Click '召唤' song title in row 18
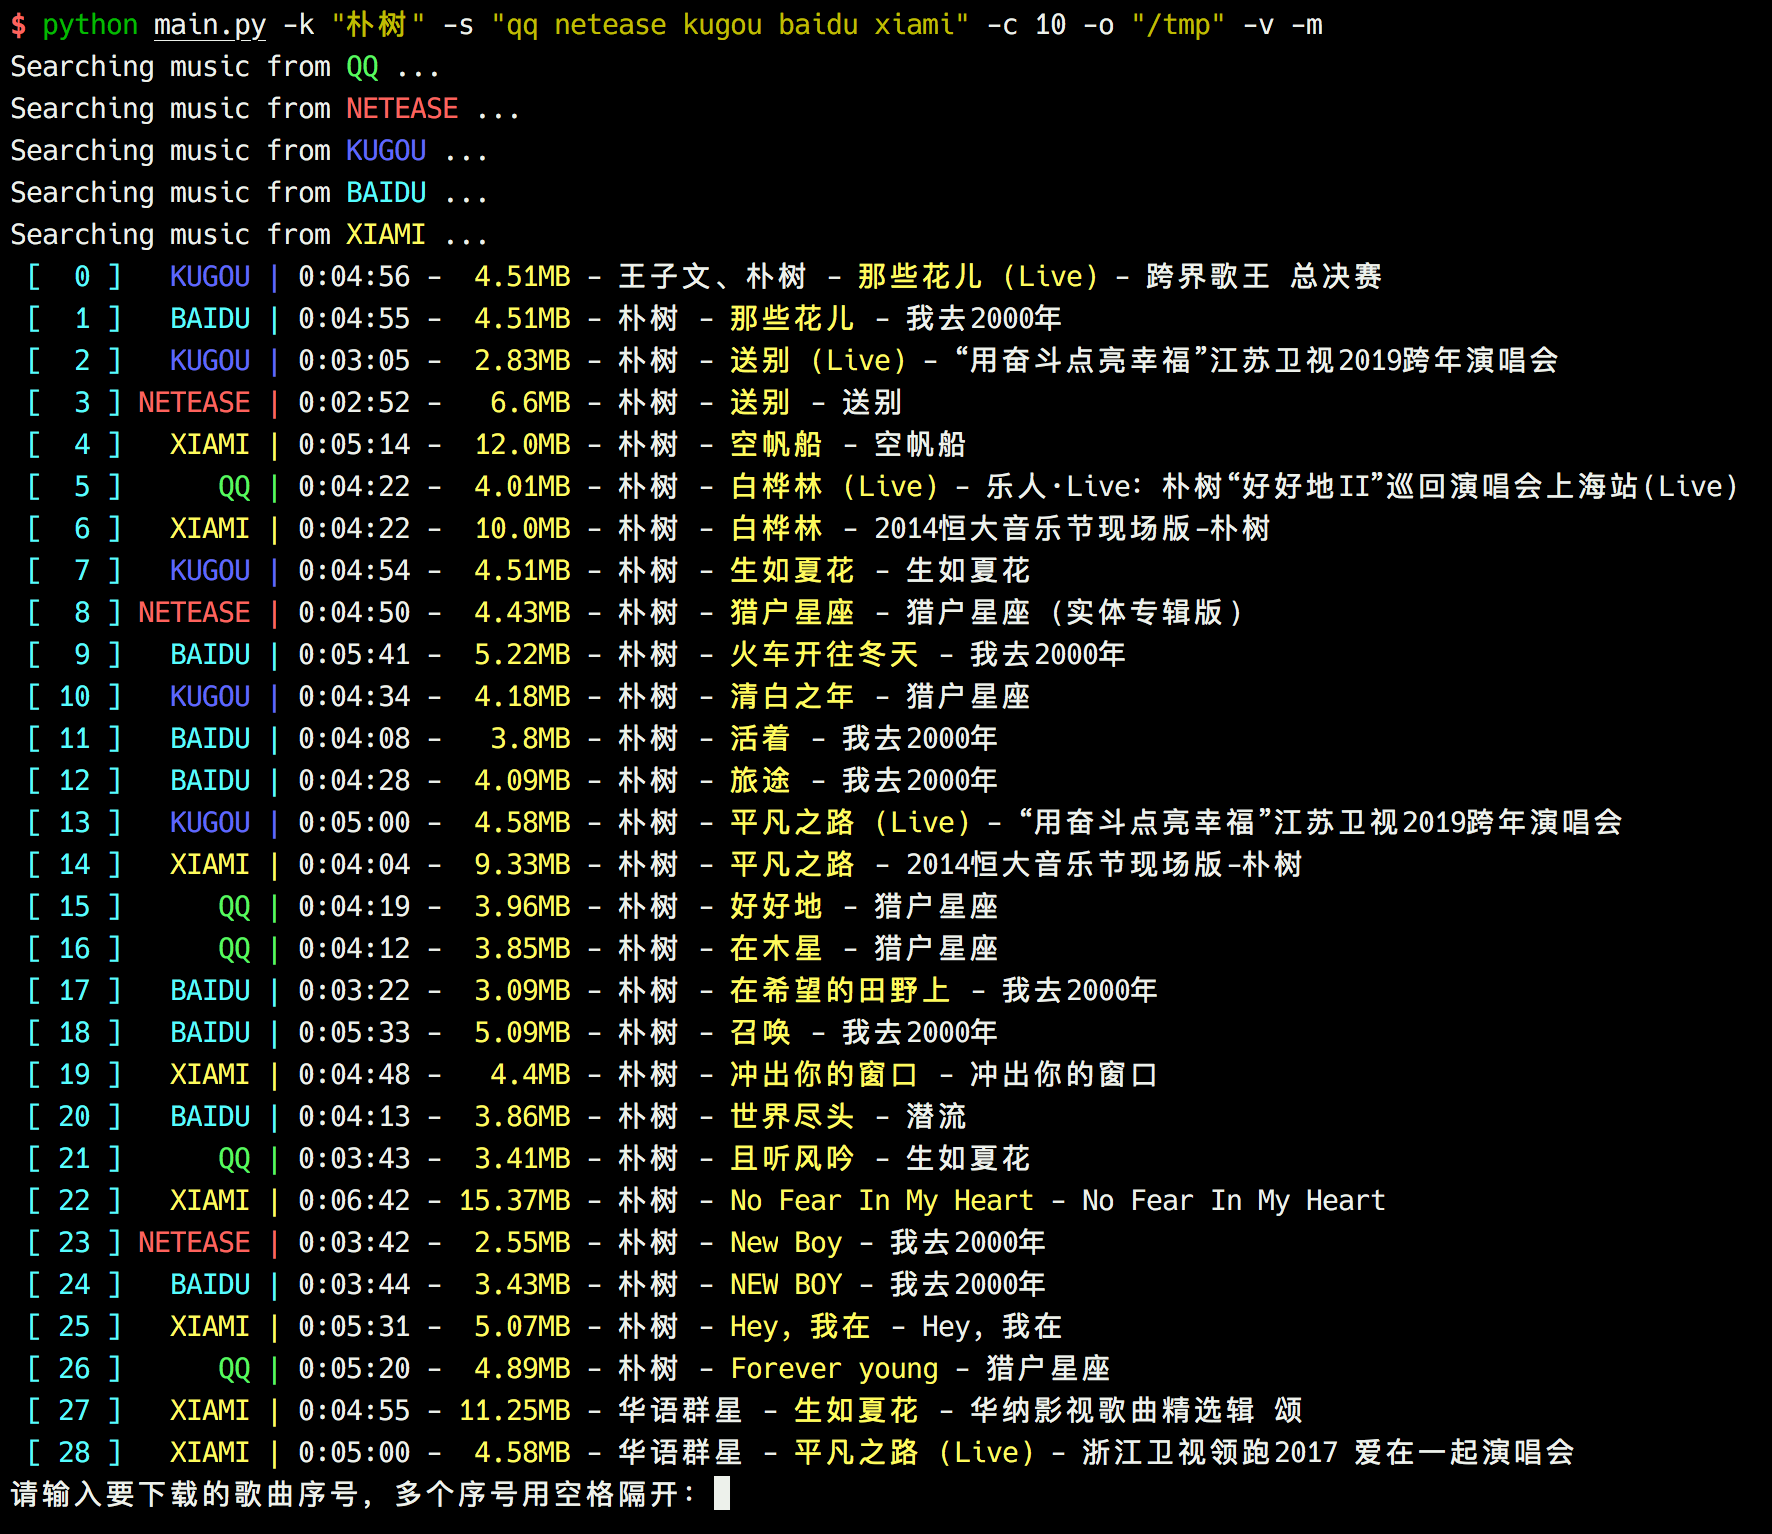This screenshot has height=1534, width=1772. click(760, 1032)
